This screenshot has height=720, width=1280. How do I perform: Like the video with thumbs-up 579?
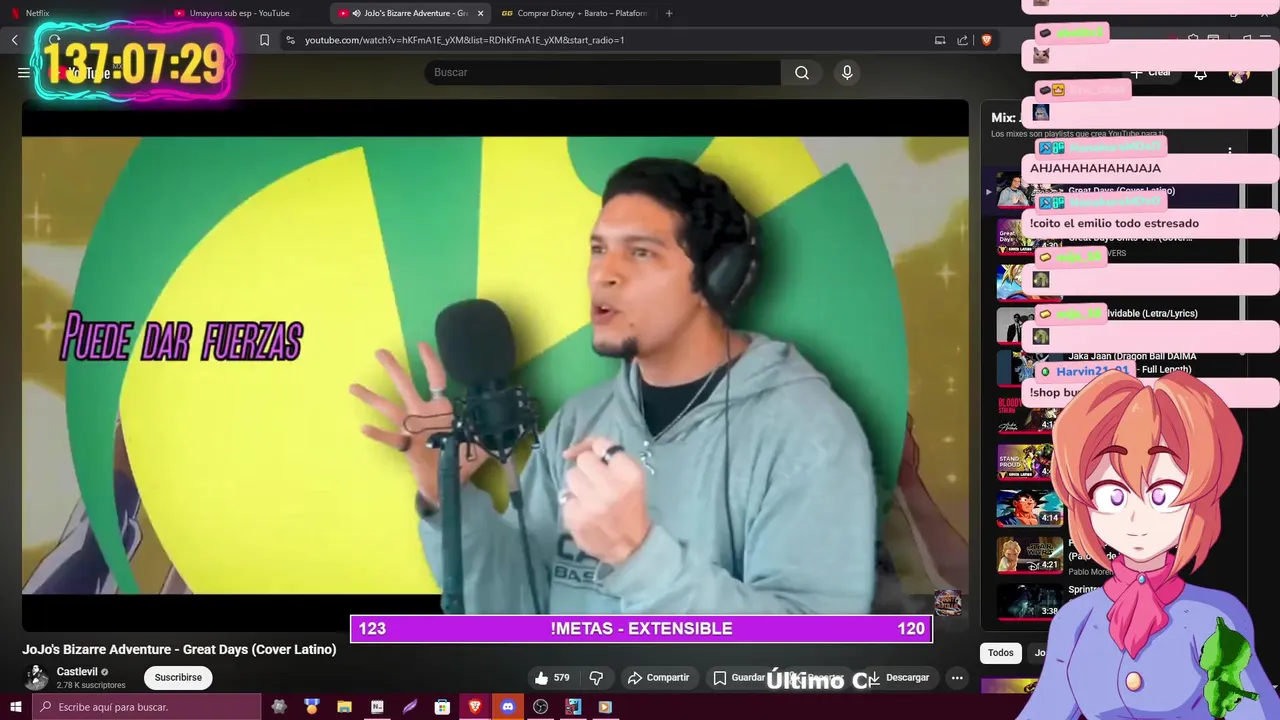pos(552,678)
